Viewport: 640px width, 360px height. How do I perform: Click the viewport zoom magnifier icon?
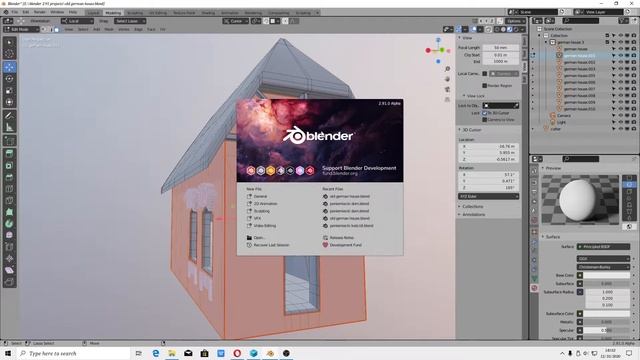447,69
